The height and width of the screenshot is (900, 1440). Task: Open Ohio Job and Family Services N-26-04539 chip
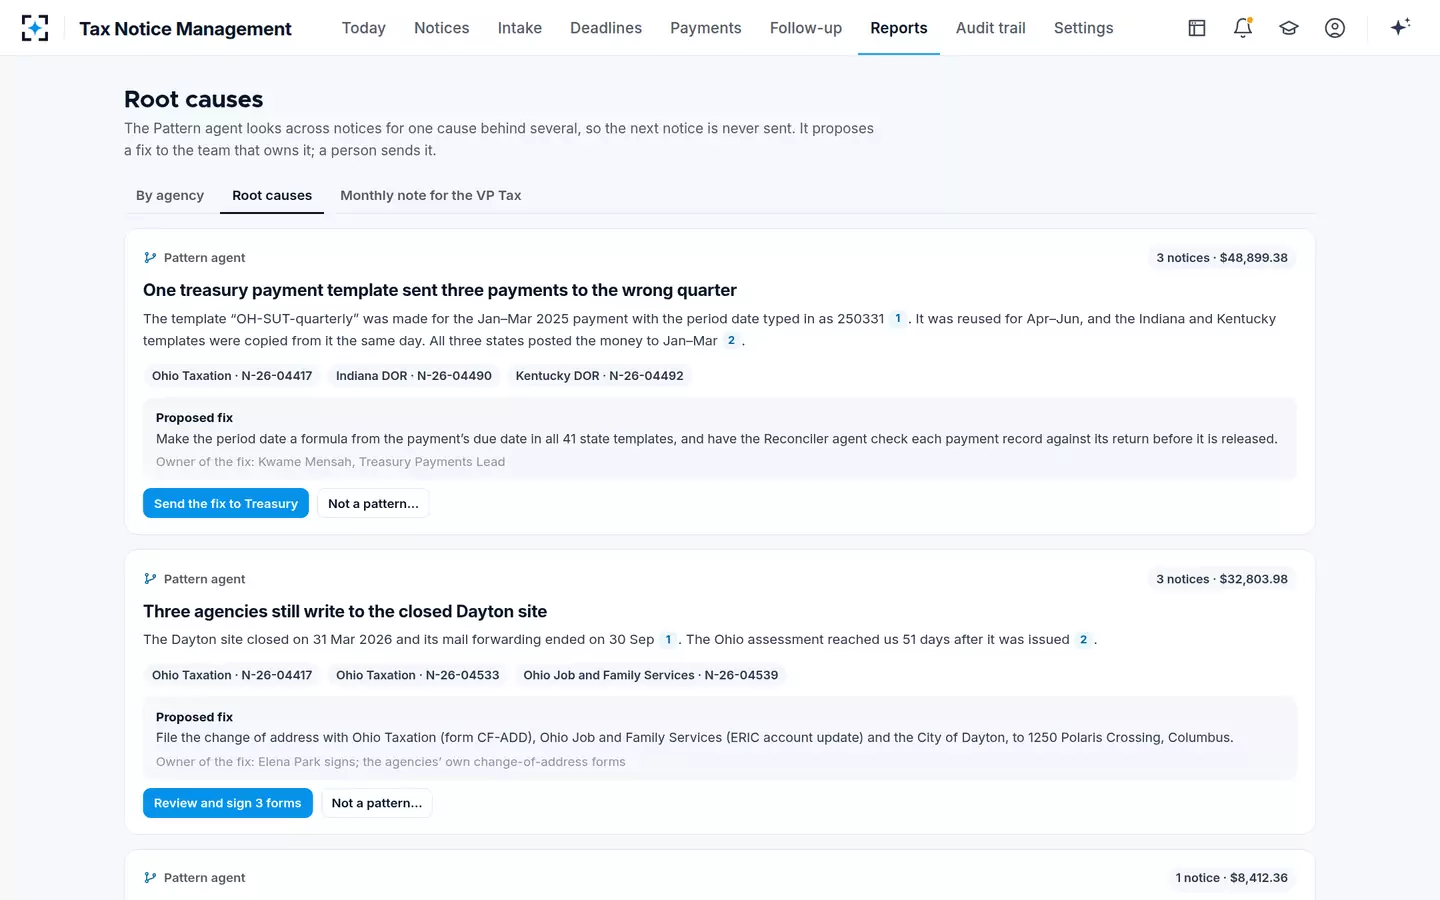651,675
